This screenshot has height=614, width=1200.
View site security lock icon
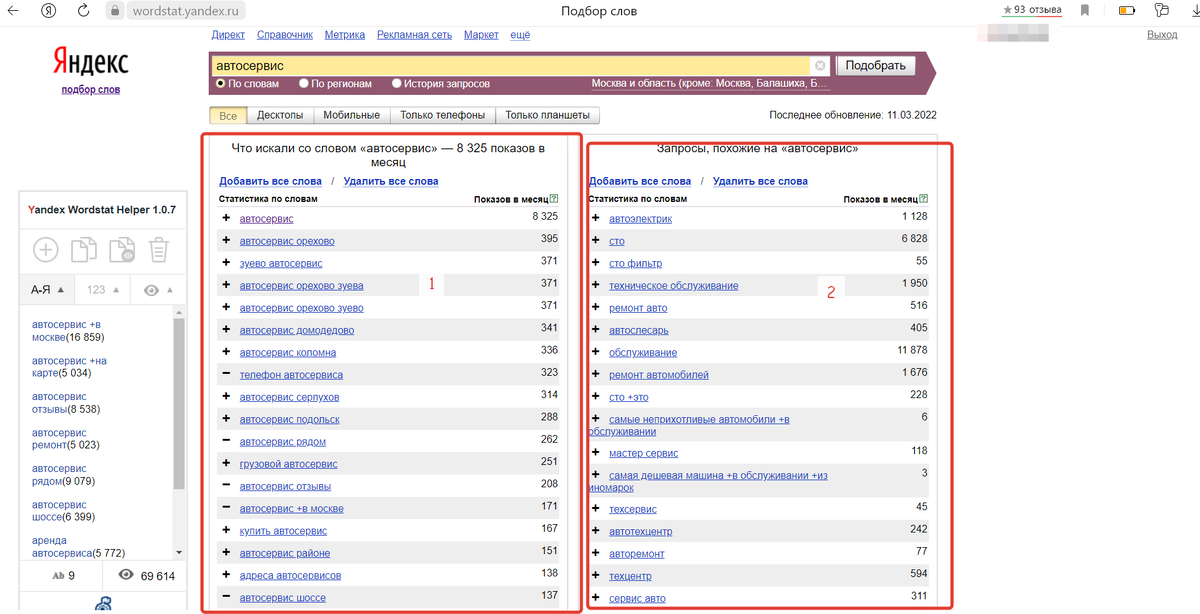pyautogui.click(x=114, y=11)
